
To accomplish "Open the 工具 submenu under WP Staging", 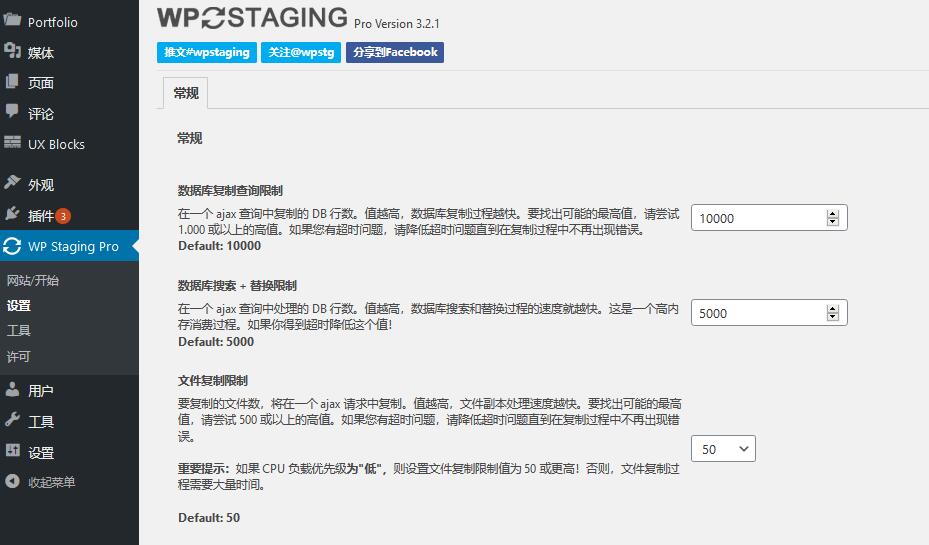I will click(x=18, y=331).
